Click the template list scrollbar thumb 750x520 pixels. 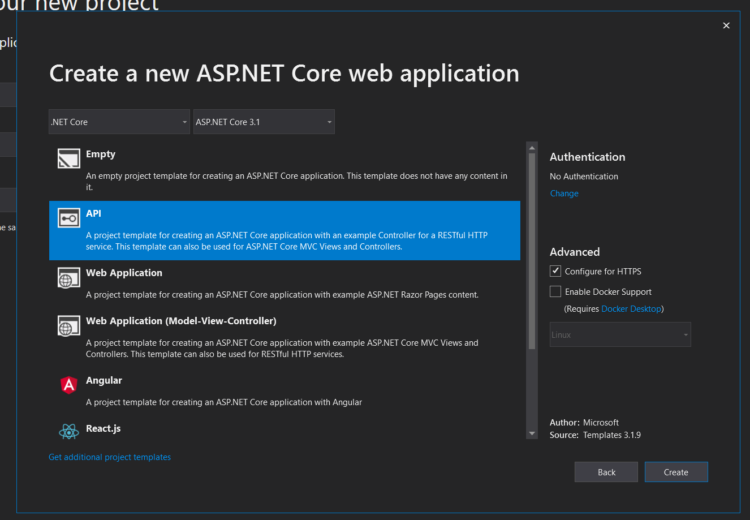coord(532,251)
